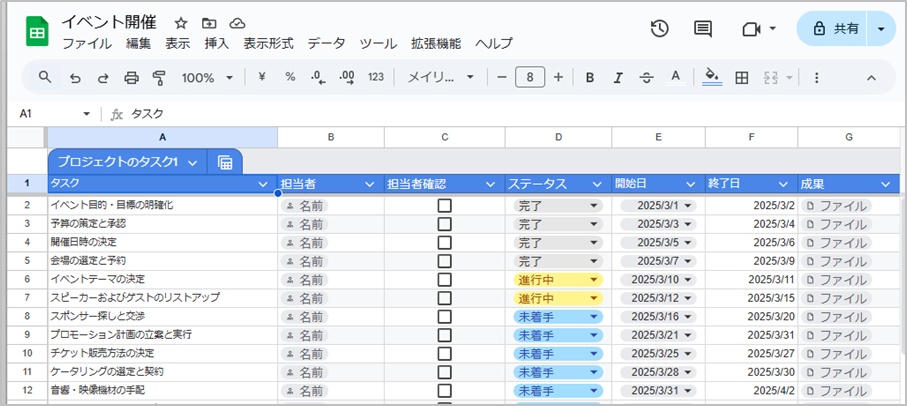907x406 pixels.
Task: Redo the last action
Action: point(102,77)
